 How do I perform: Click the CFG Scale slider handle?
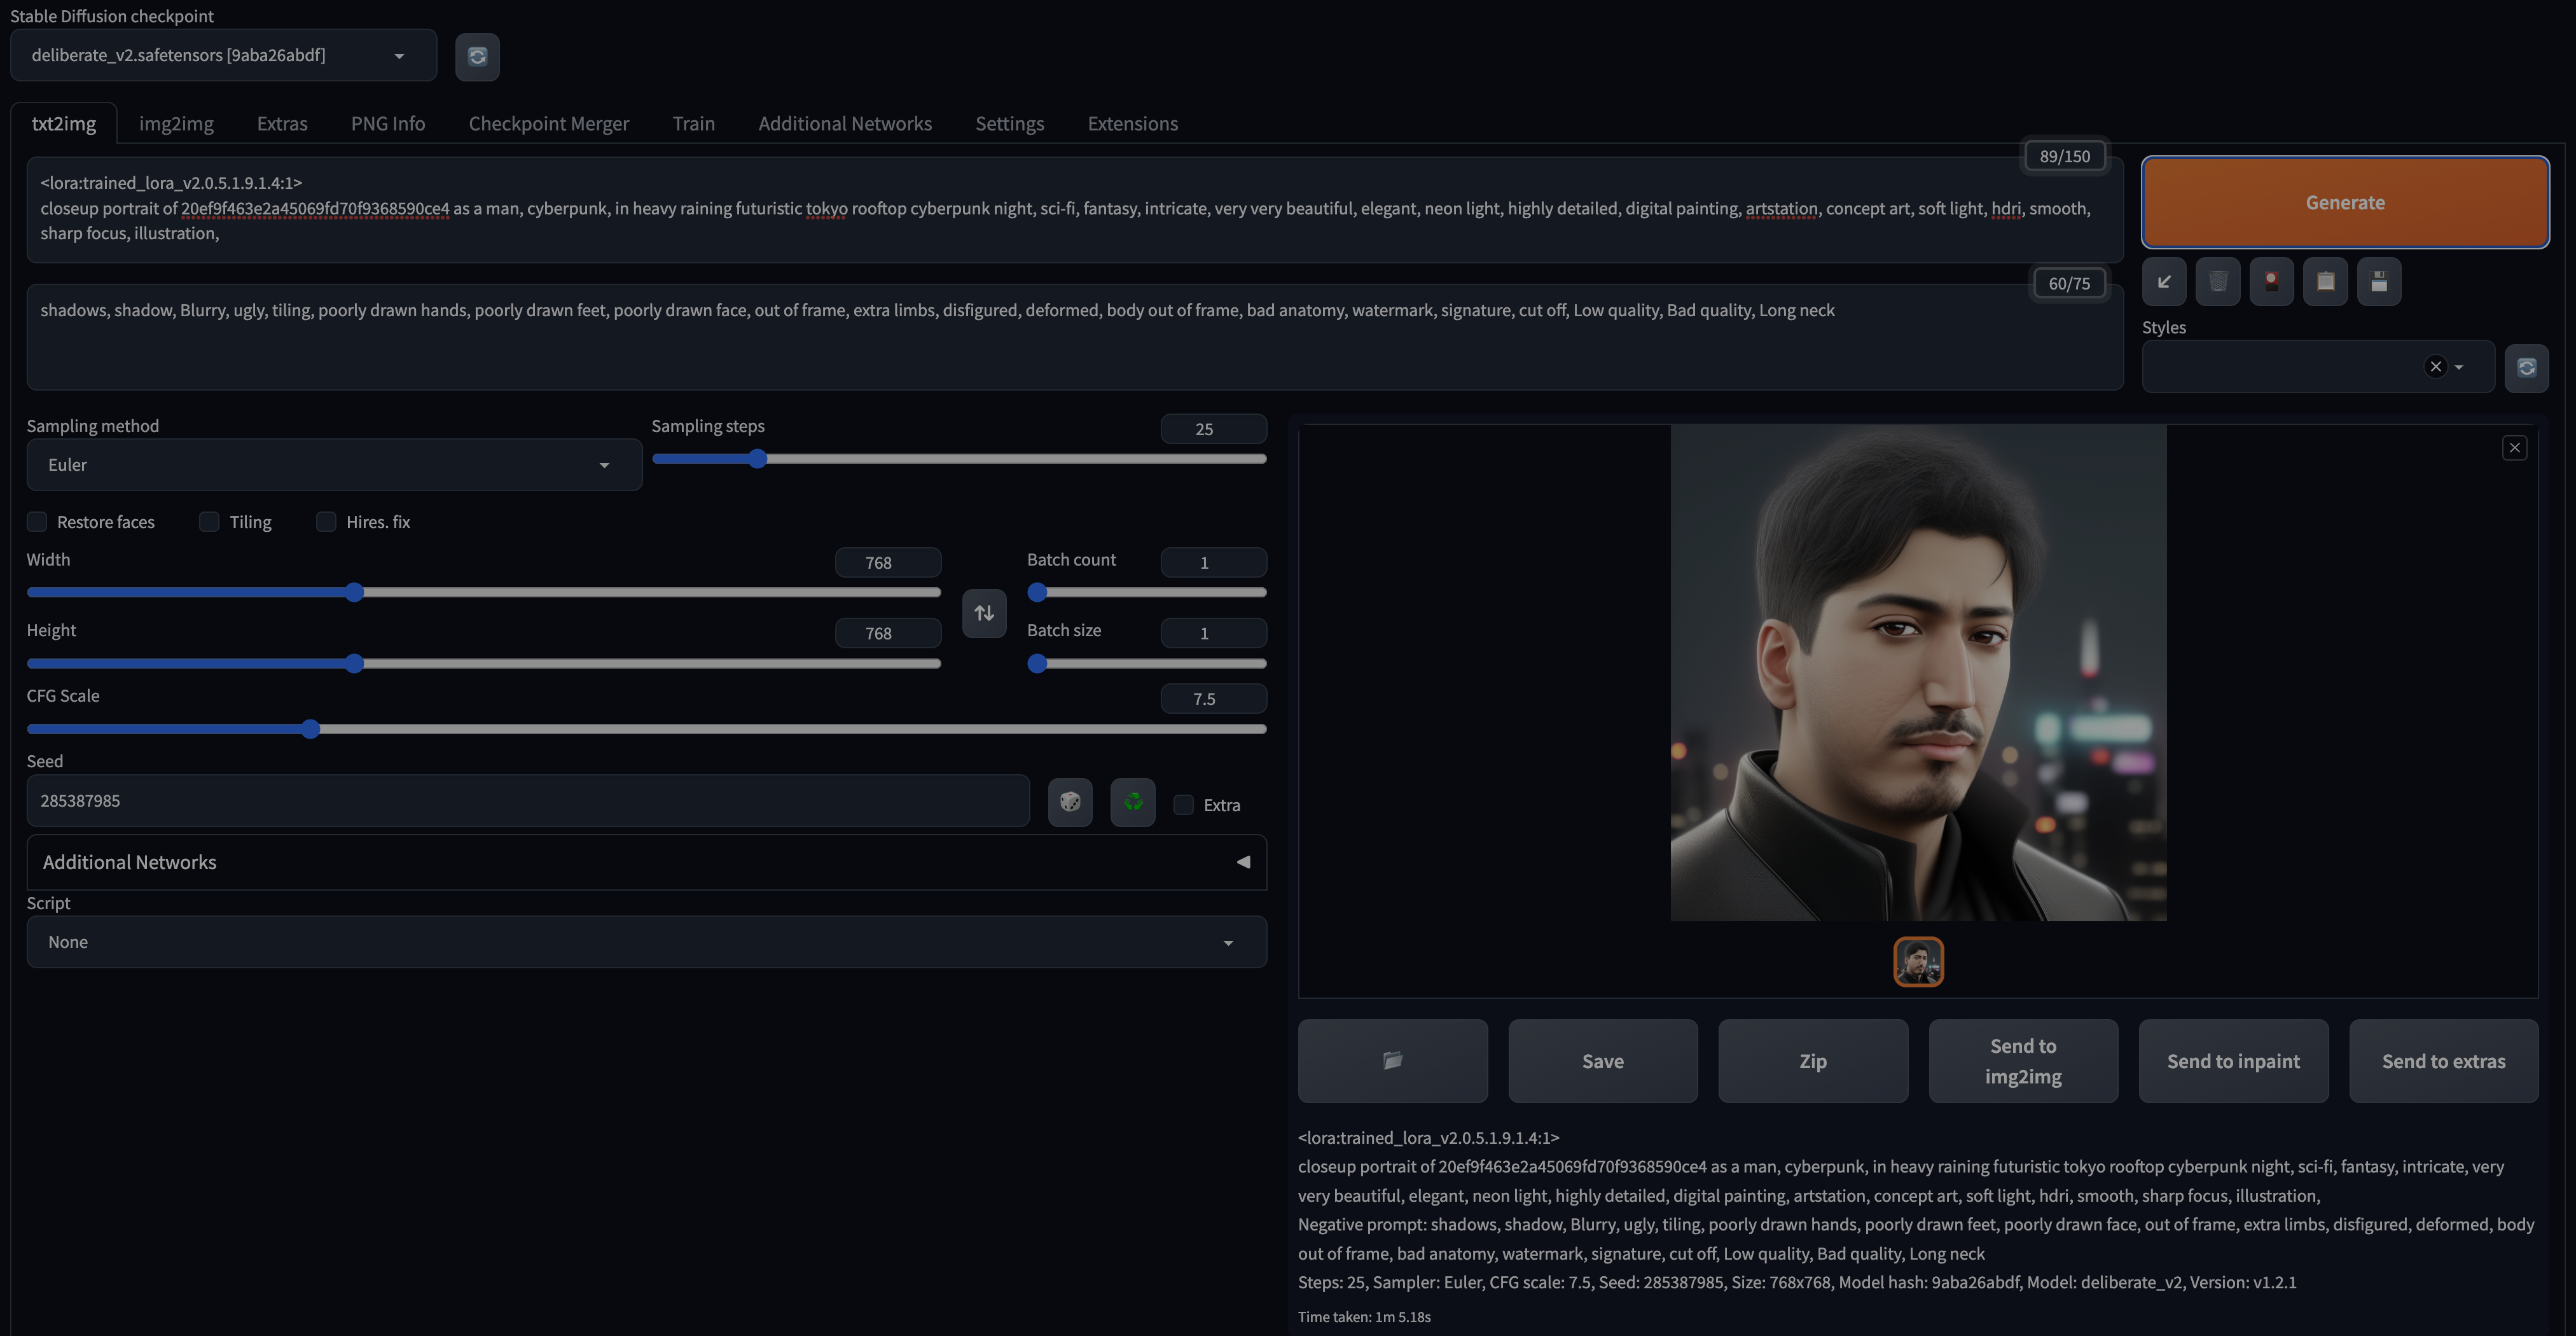point(311,729)
